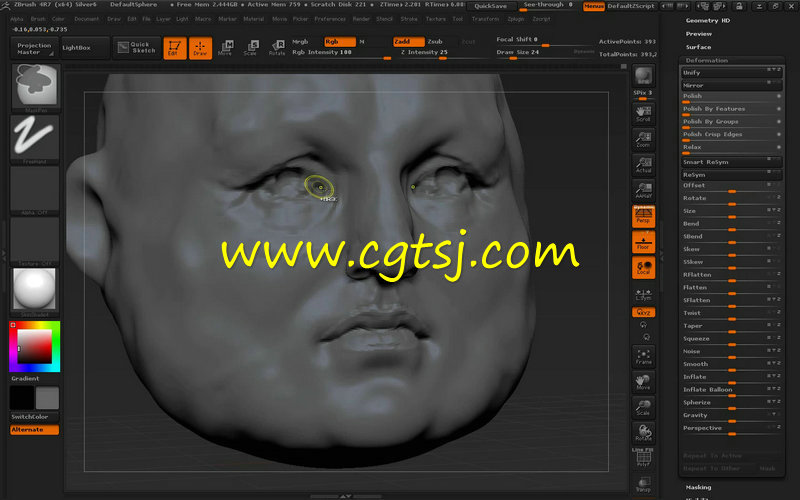Open the Brush menu
The width and height of the screenshot is (800, 500).
38,19
